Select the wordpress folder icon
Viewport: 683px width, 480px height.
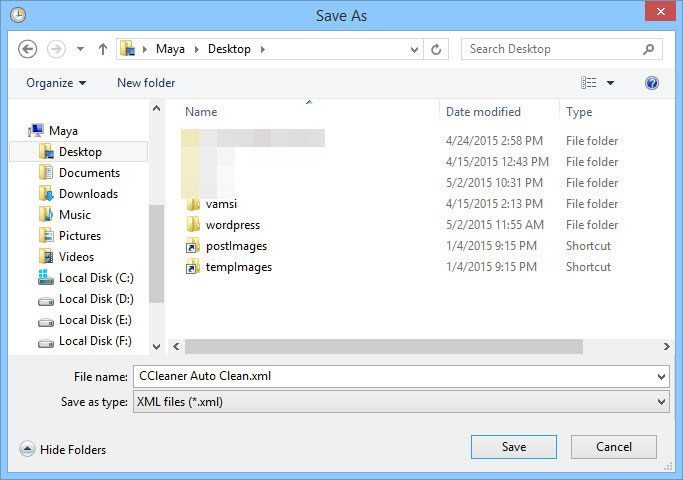[193, 225]
